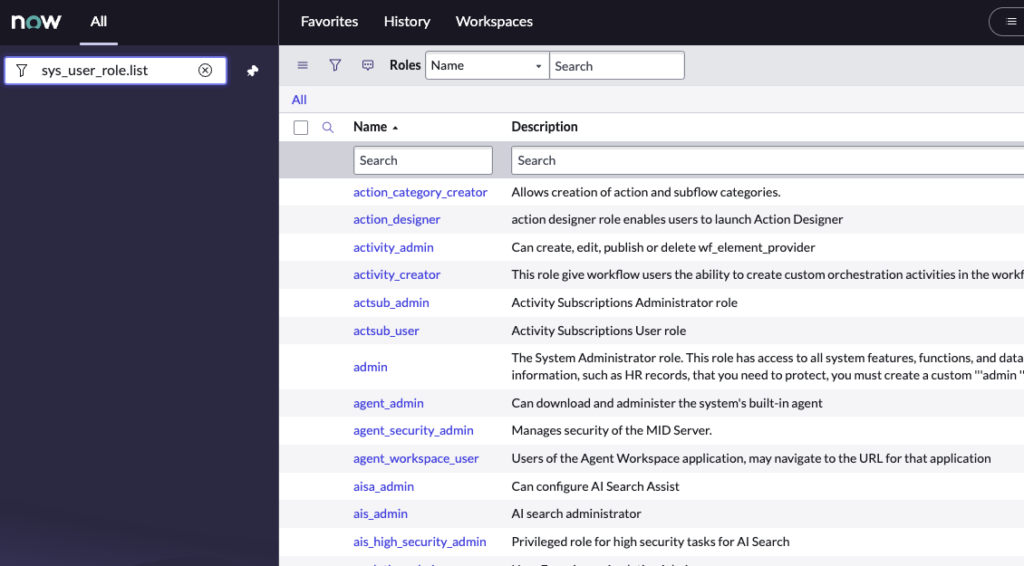Viewport: 1024px width, 566px height.
Task: Open the activity stream chat icon
Action: [368, 65]
